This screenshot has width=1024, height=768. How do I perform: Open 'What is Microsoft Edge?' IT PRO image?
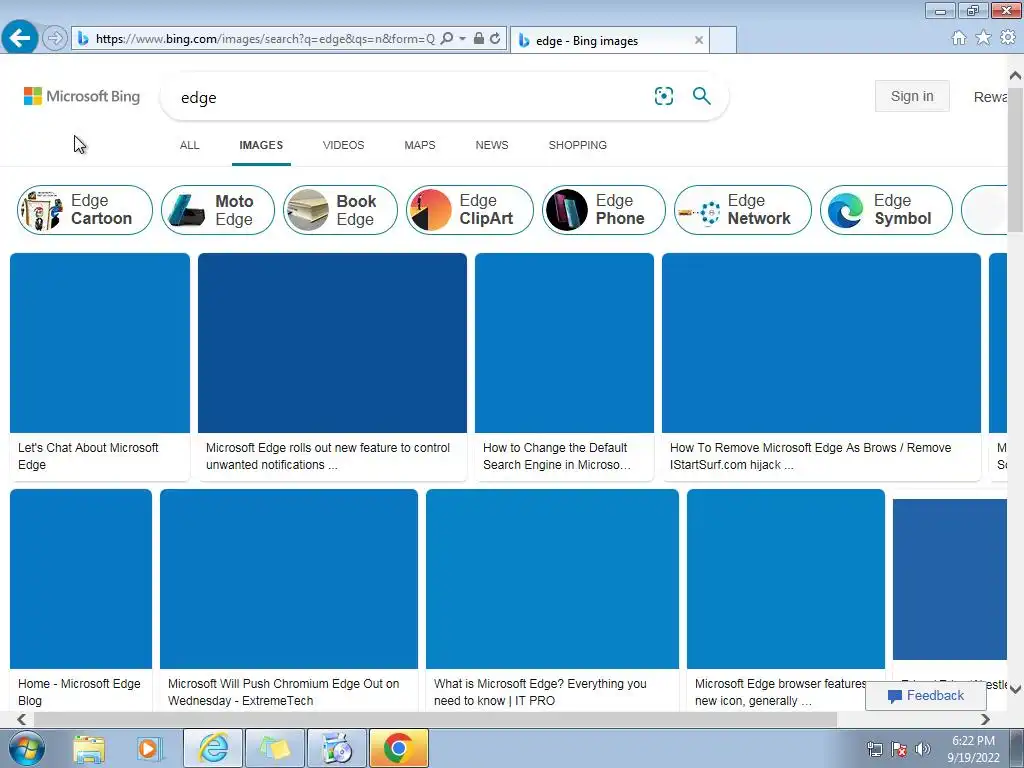pyautogui.click(x=552, y=579)
